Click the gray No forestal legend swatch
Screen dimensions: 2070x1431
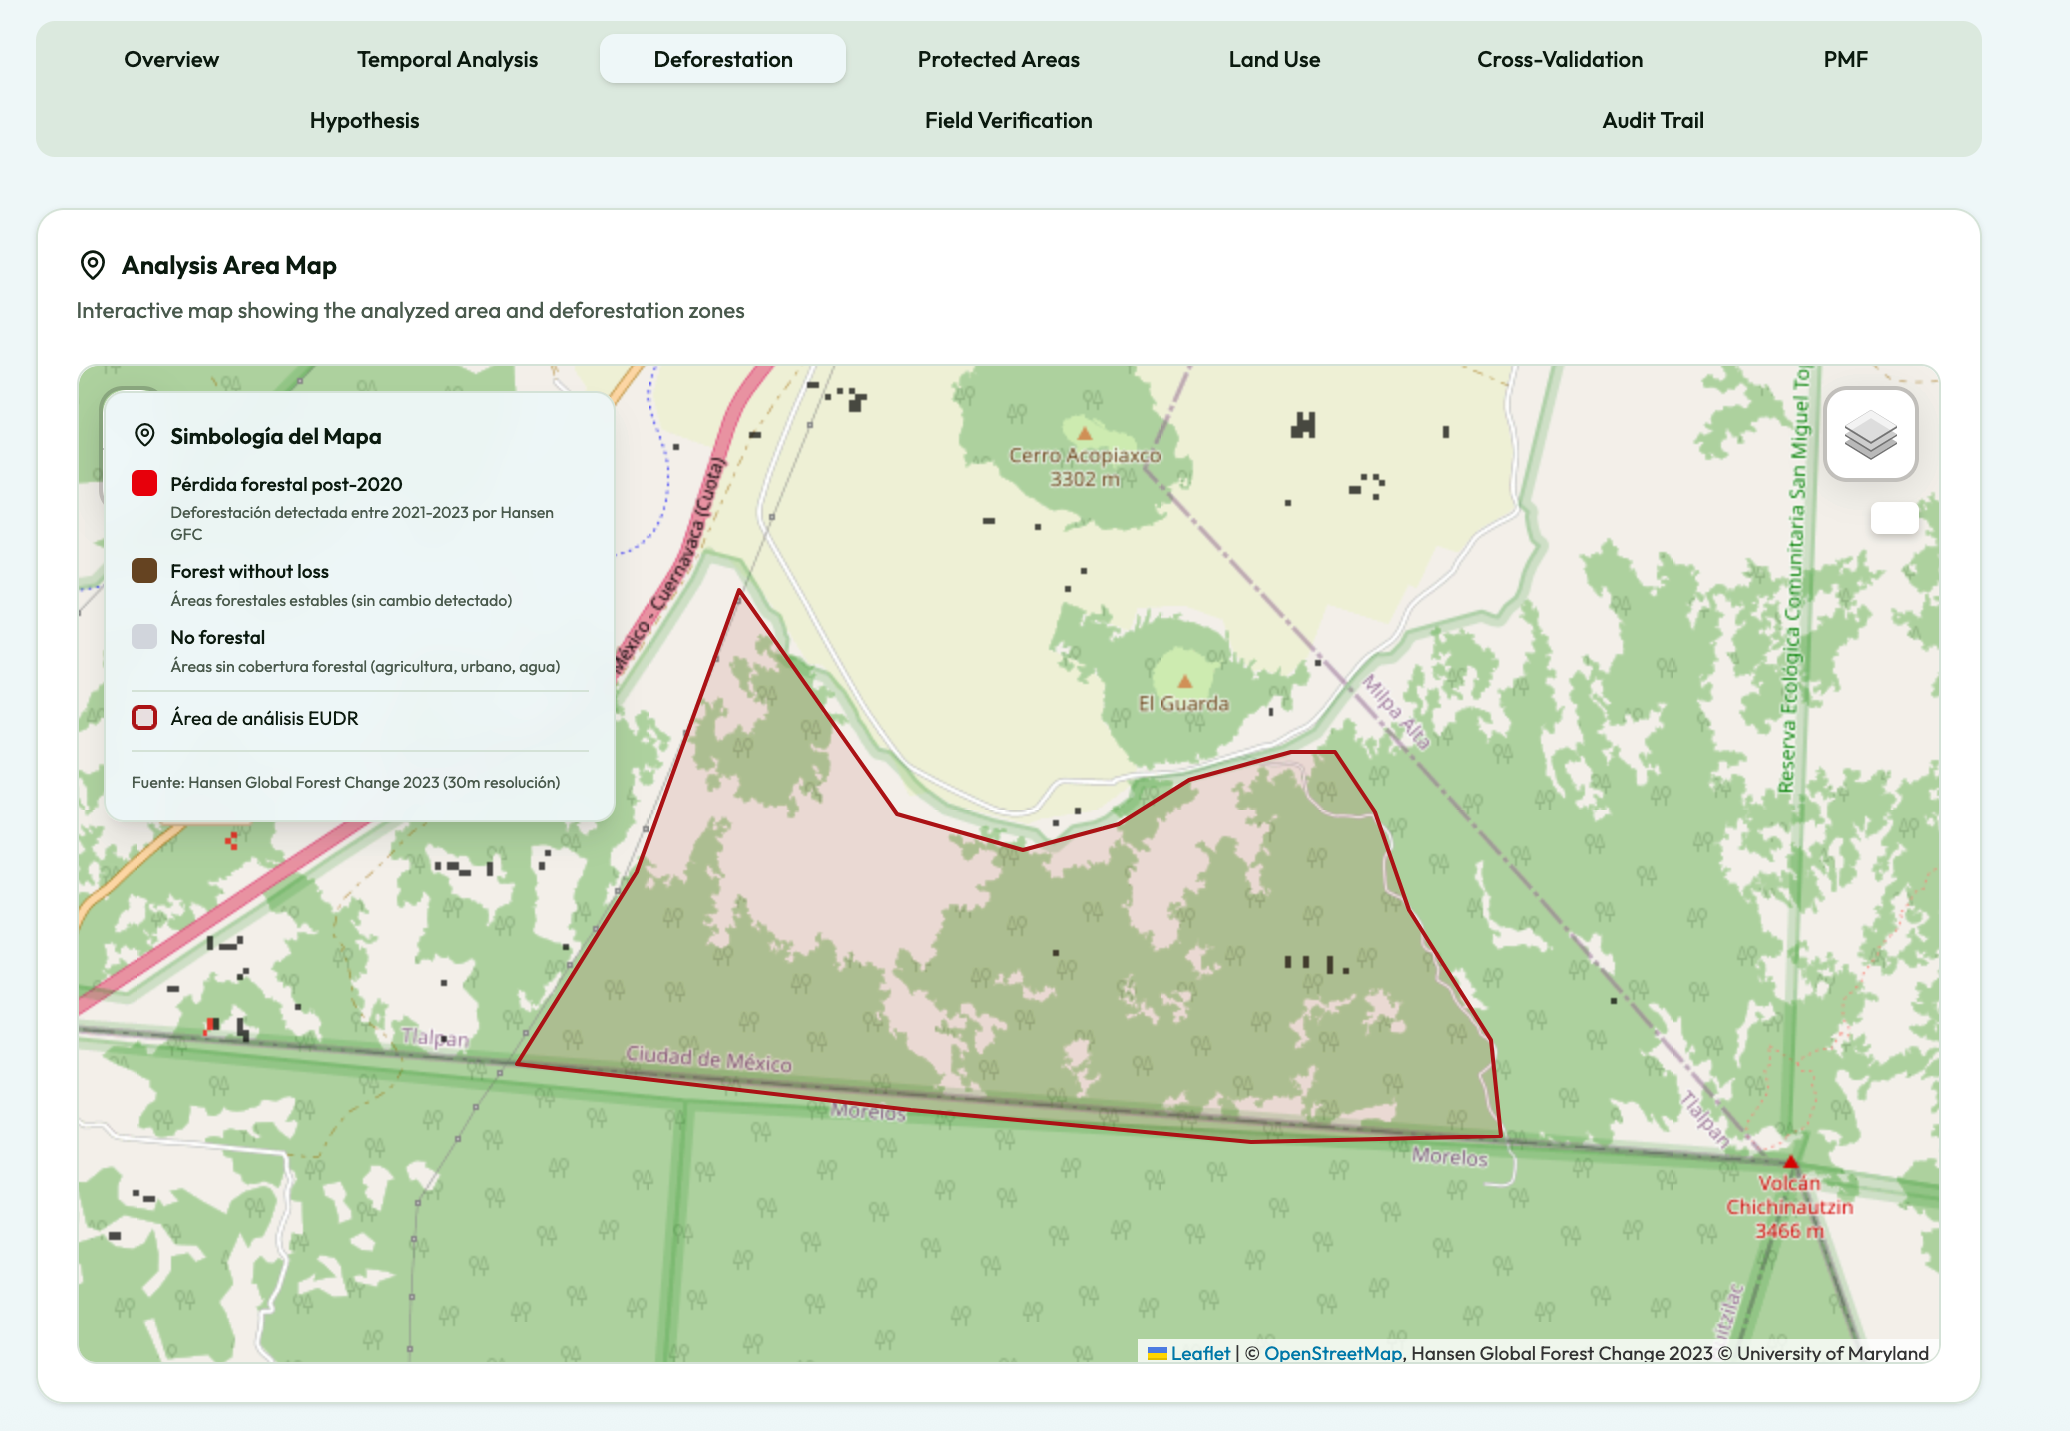(x=145, y=637)
